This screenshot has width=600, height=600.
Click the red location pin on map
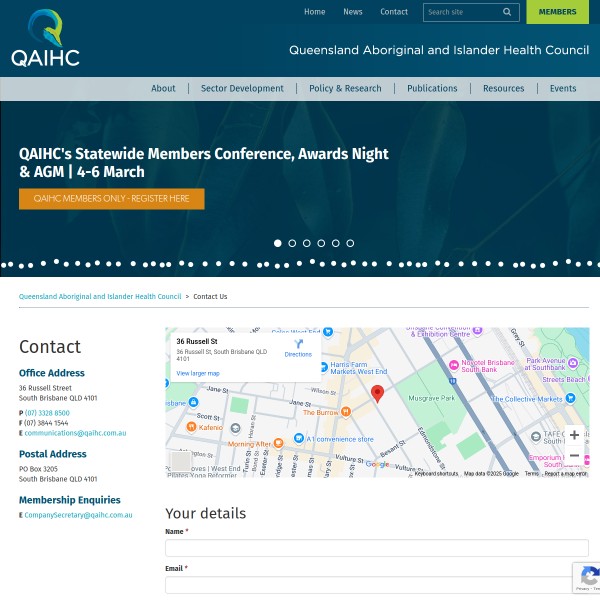[x=378, y=393]
